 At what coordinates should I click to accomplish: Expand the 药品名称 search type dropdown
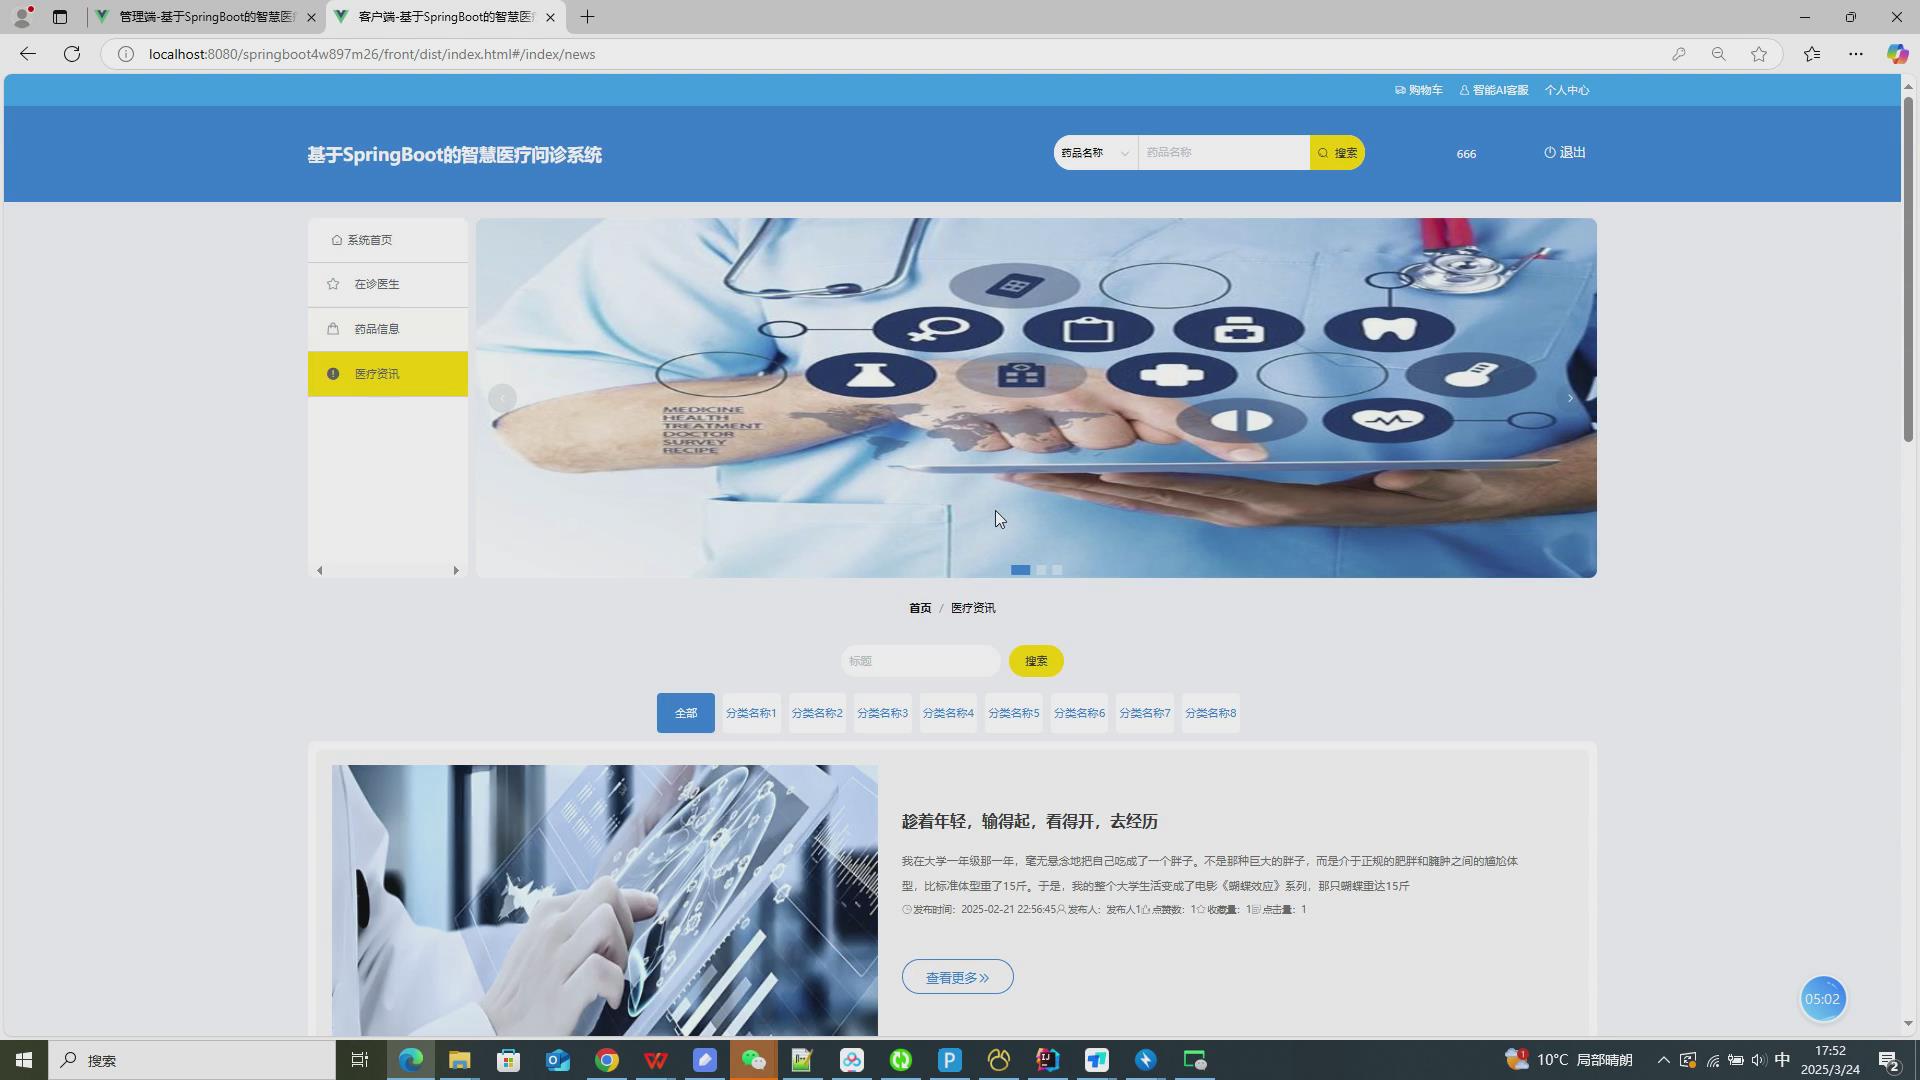pos(1095,153)
